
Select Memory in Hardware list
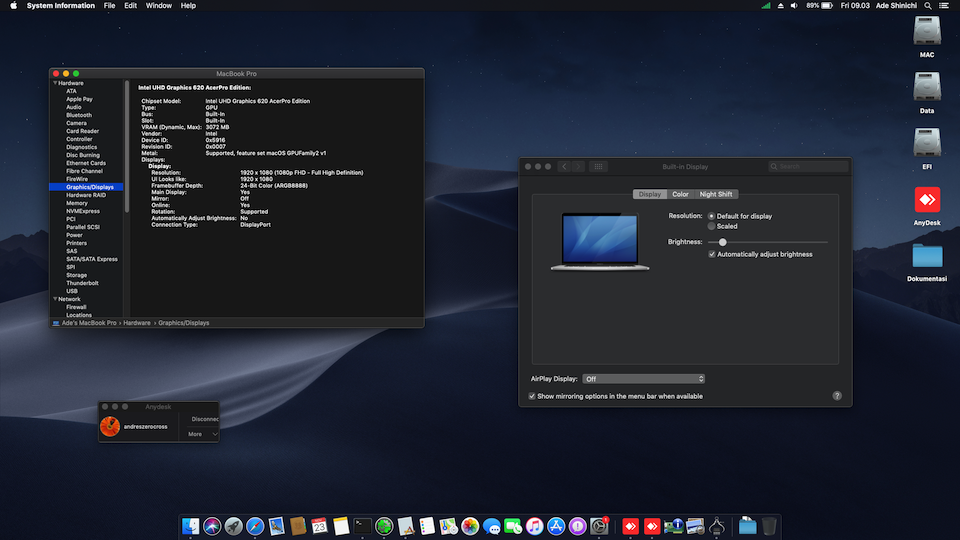(77, 203)
